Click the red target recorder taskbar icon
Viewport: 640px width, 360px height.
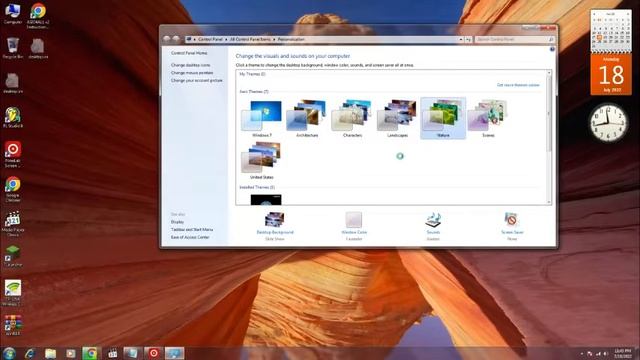153,353
